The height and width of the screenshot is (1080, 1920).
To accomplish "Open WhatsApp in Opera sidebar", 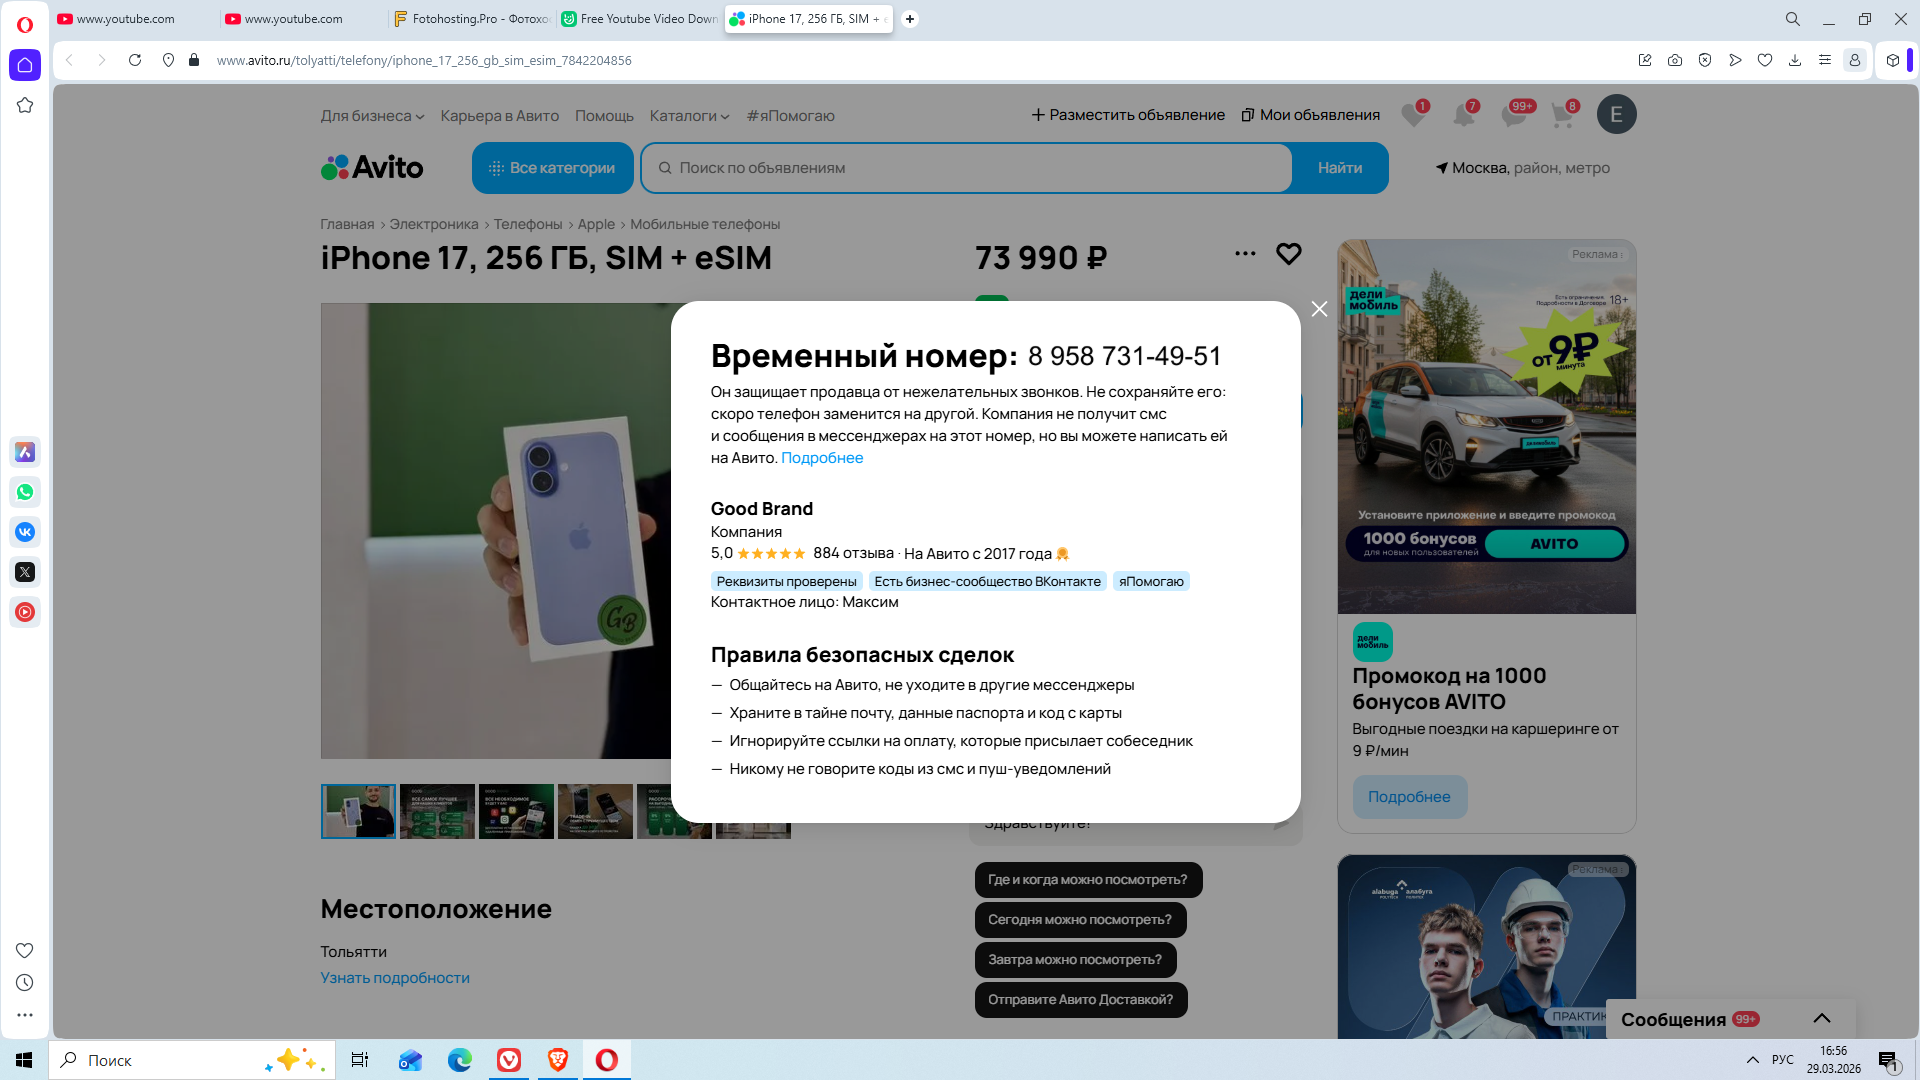I will click(x=25, y=492).
